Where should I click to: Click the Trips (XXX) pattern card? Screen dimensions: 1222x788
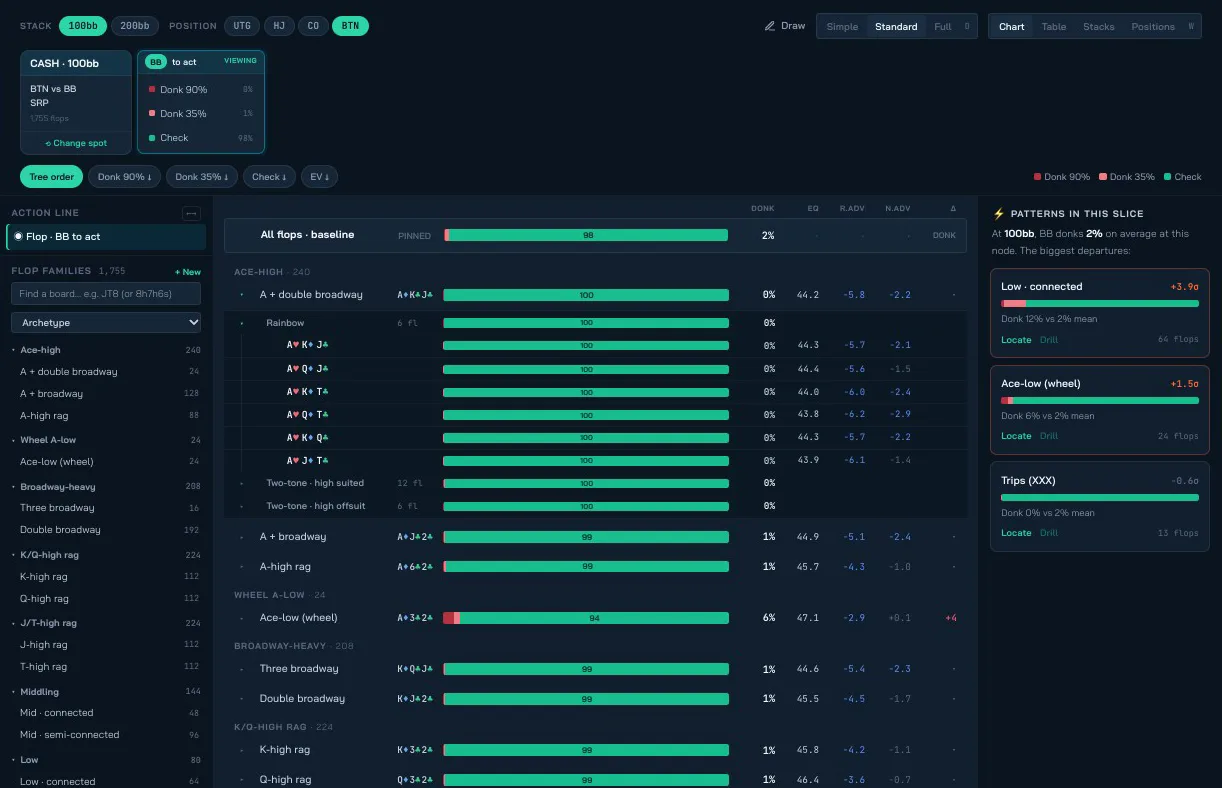pyautogui.click(x=1100, y=506)
